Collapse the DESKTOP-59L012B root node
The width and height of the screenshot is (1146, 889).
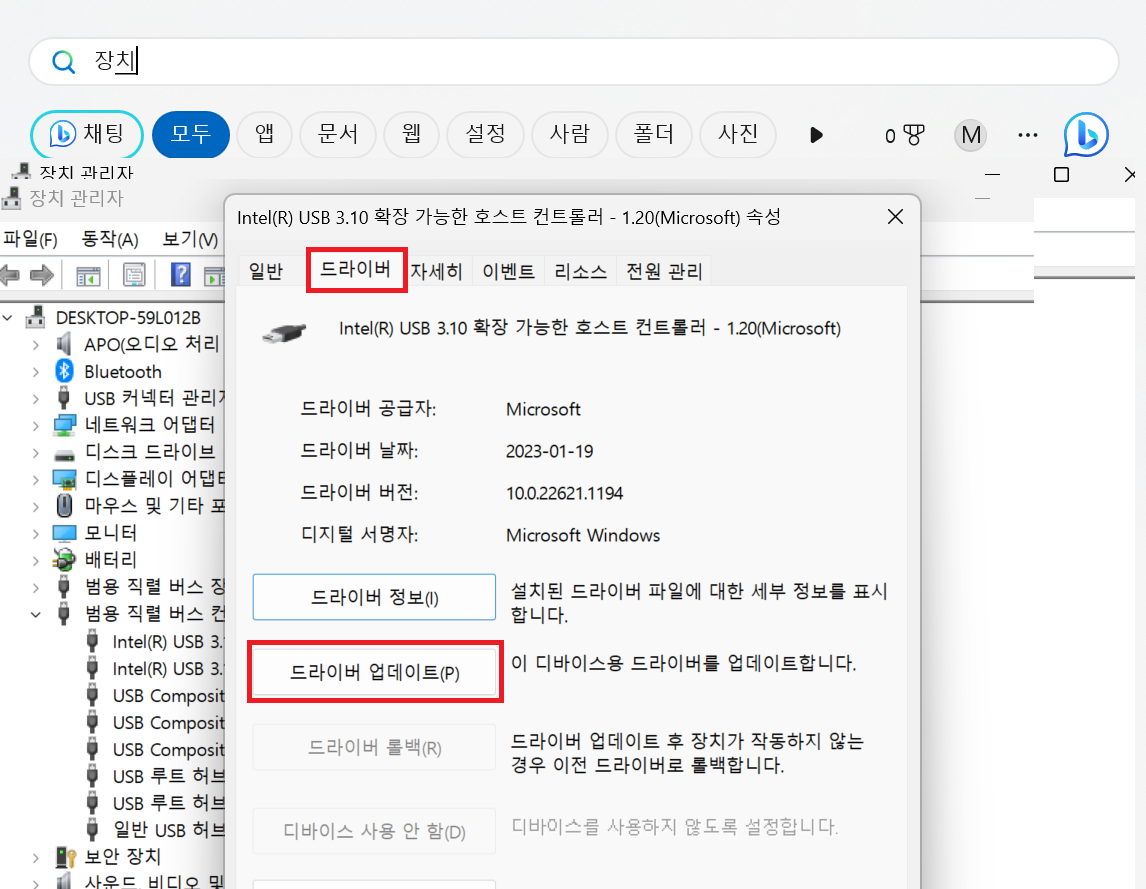(8, 318)
